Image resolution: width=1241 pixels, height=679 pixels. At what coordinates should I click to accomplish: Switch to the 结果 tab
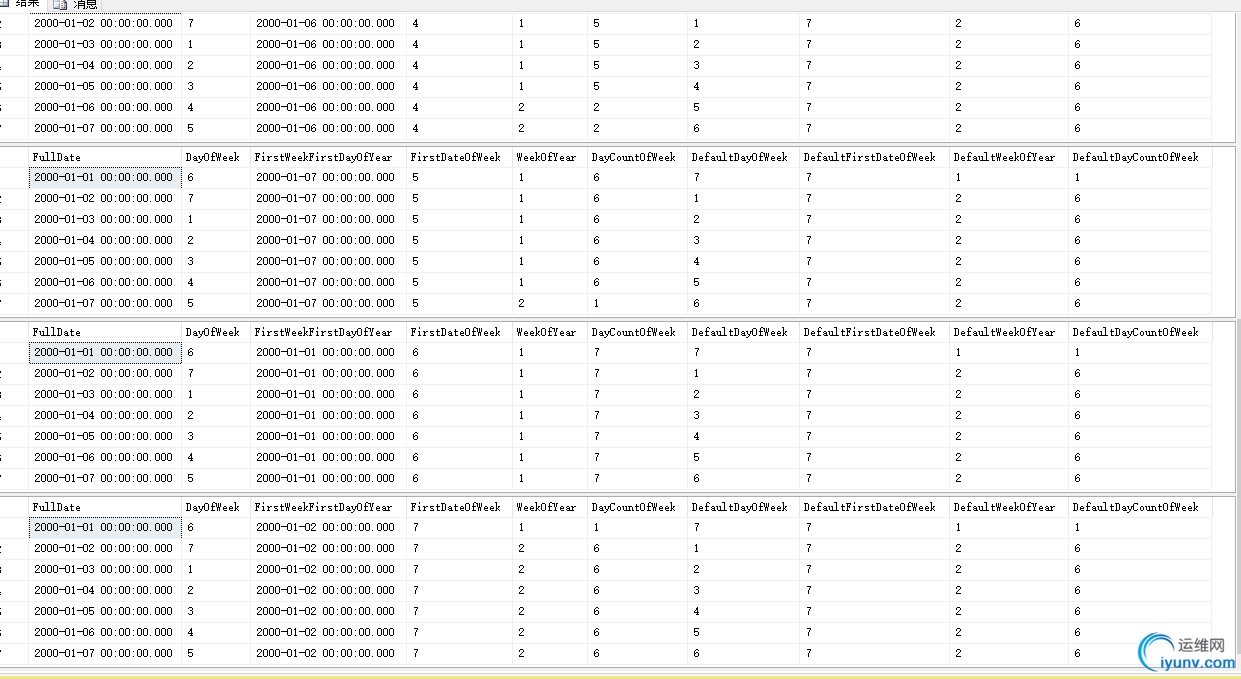(22, 4)
